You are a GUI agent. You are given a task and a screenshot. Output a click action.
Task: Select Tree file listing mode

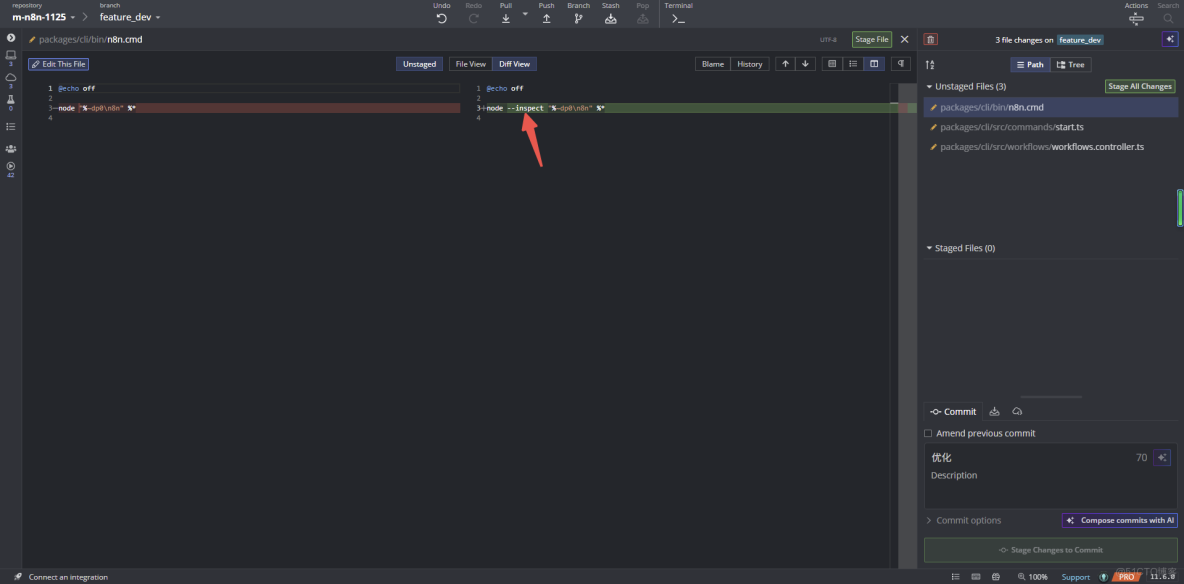(1071, 65)
